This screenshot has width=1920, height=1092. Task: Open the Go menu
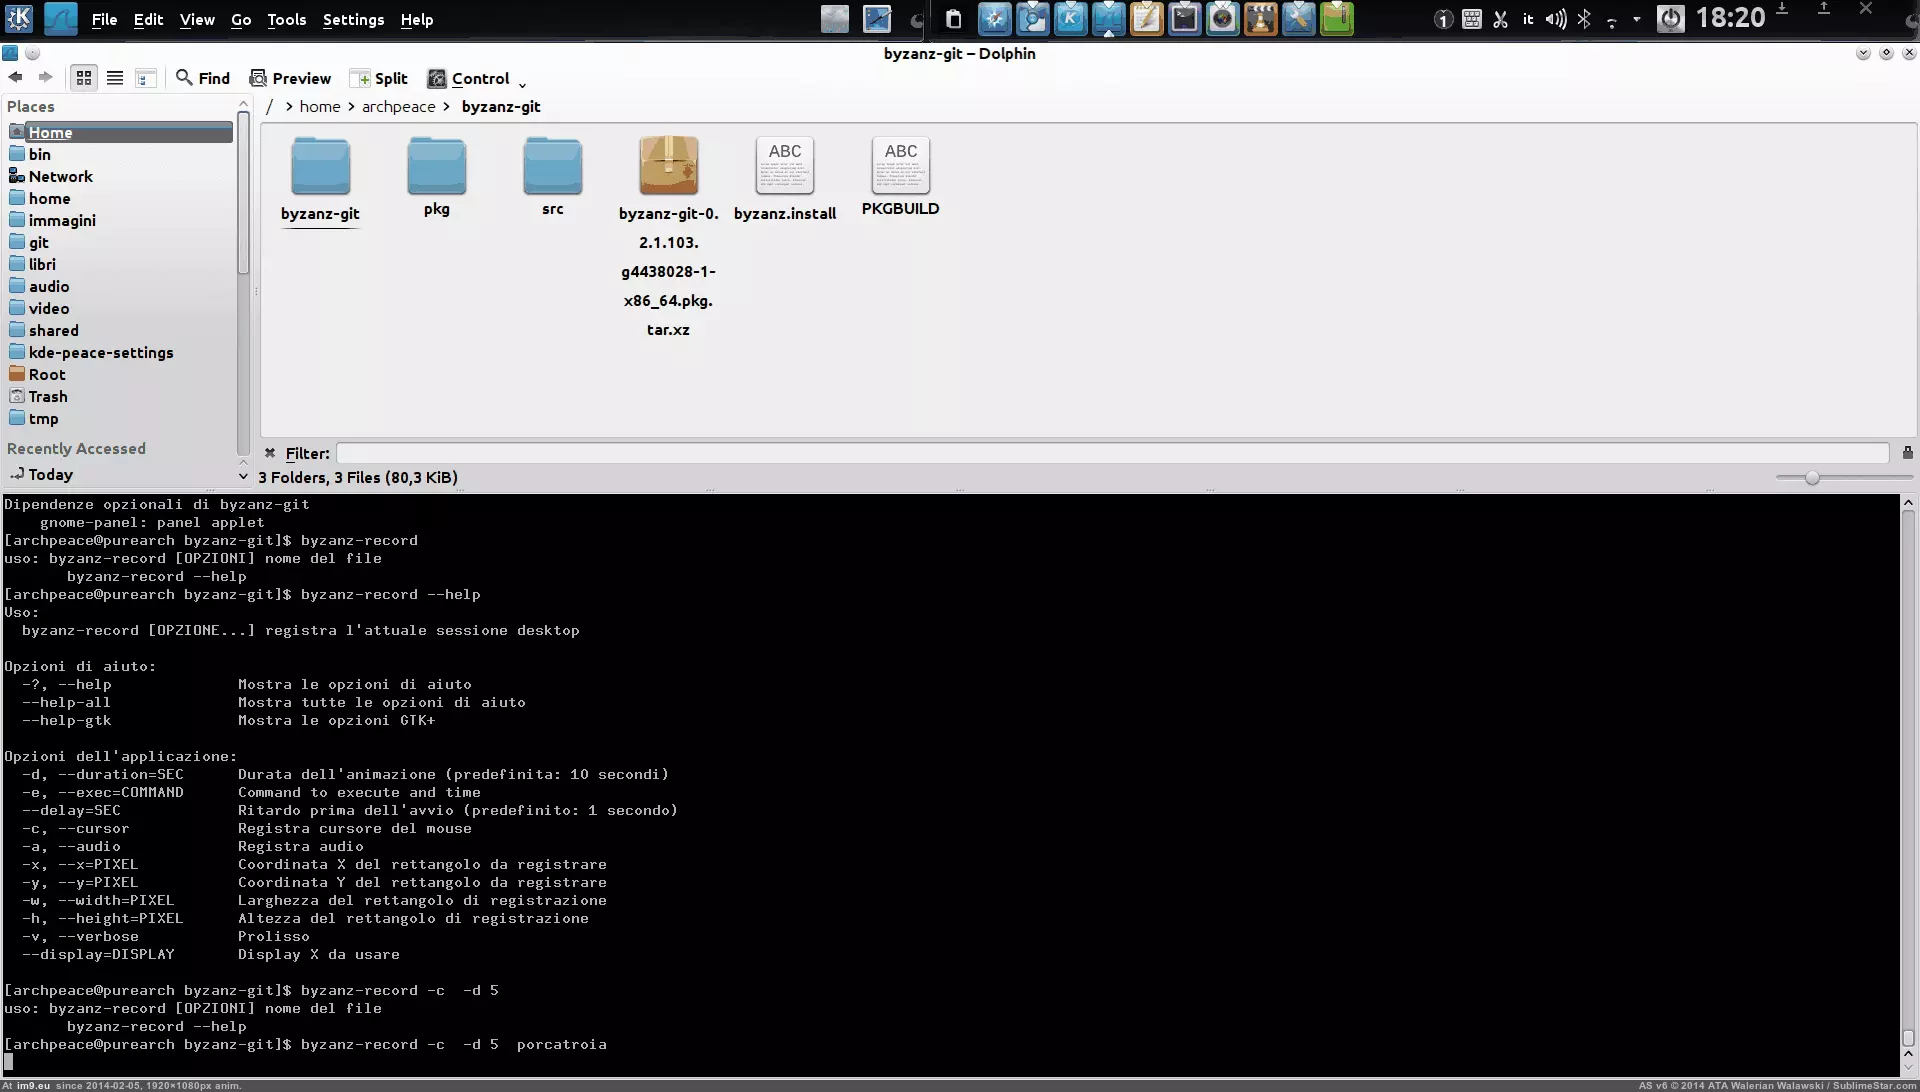pyautogui.click(x=241, y=19)
